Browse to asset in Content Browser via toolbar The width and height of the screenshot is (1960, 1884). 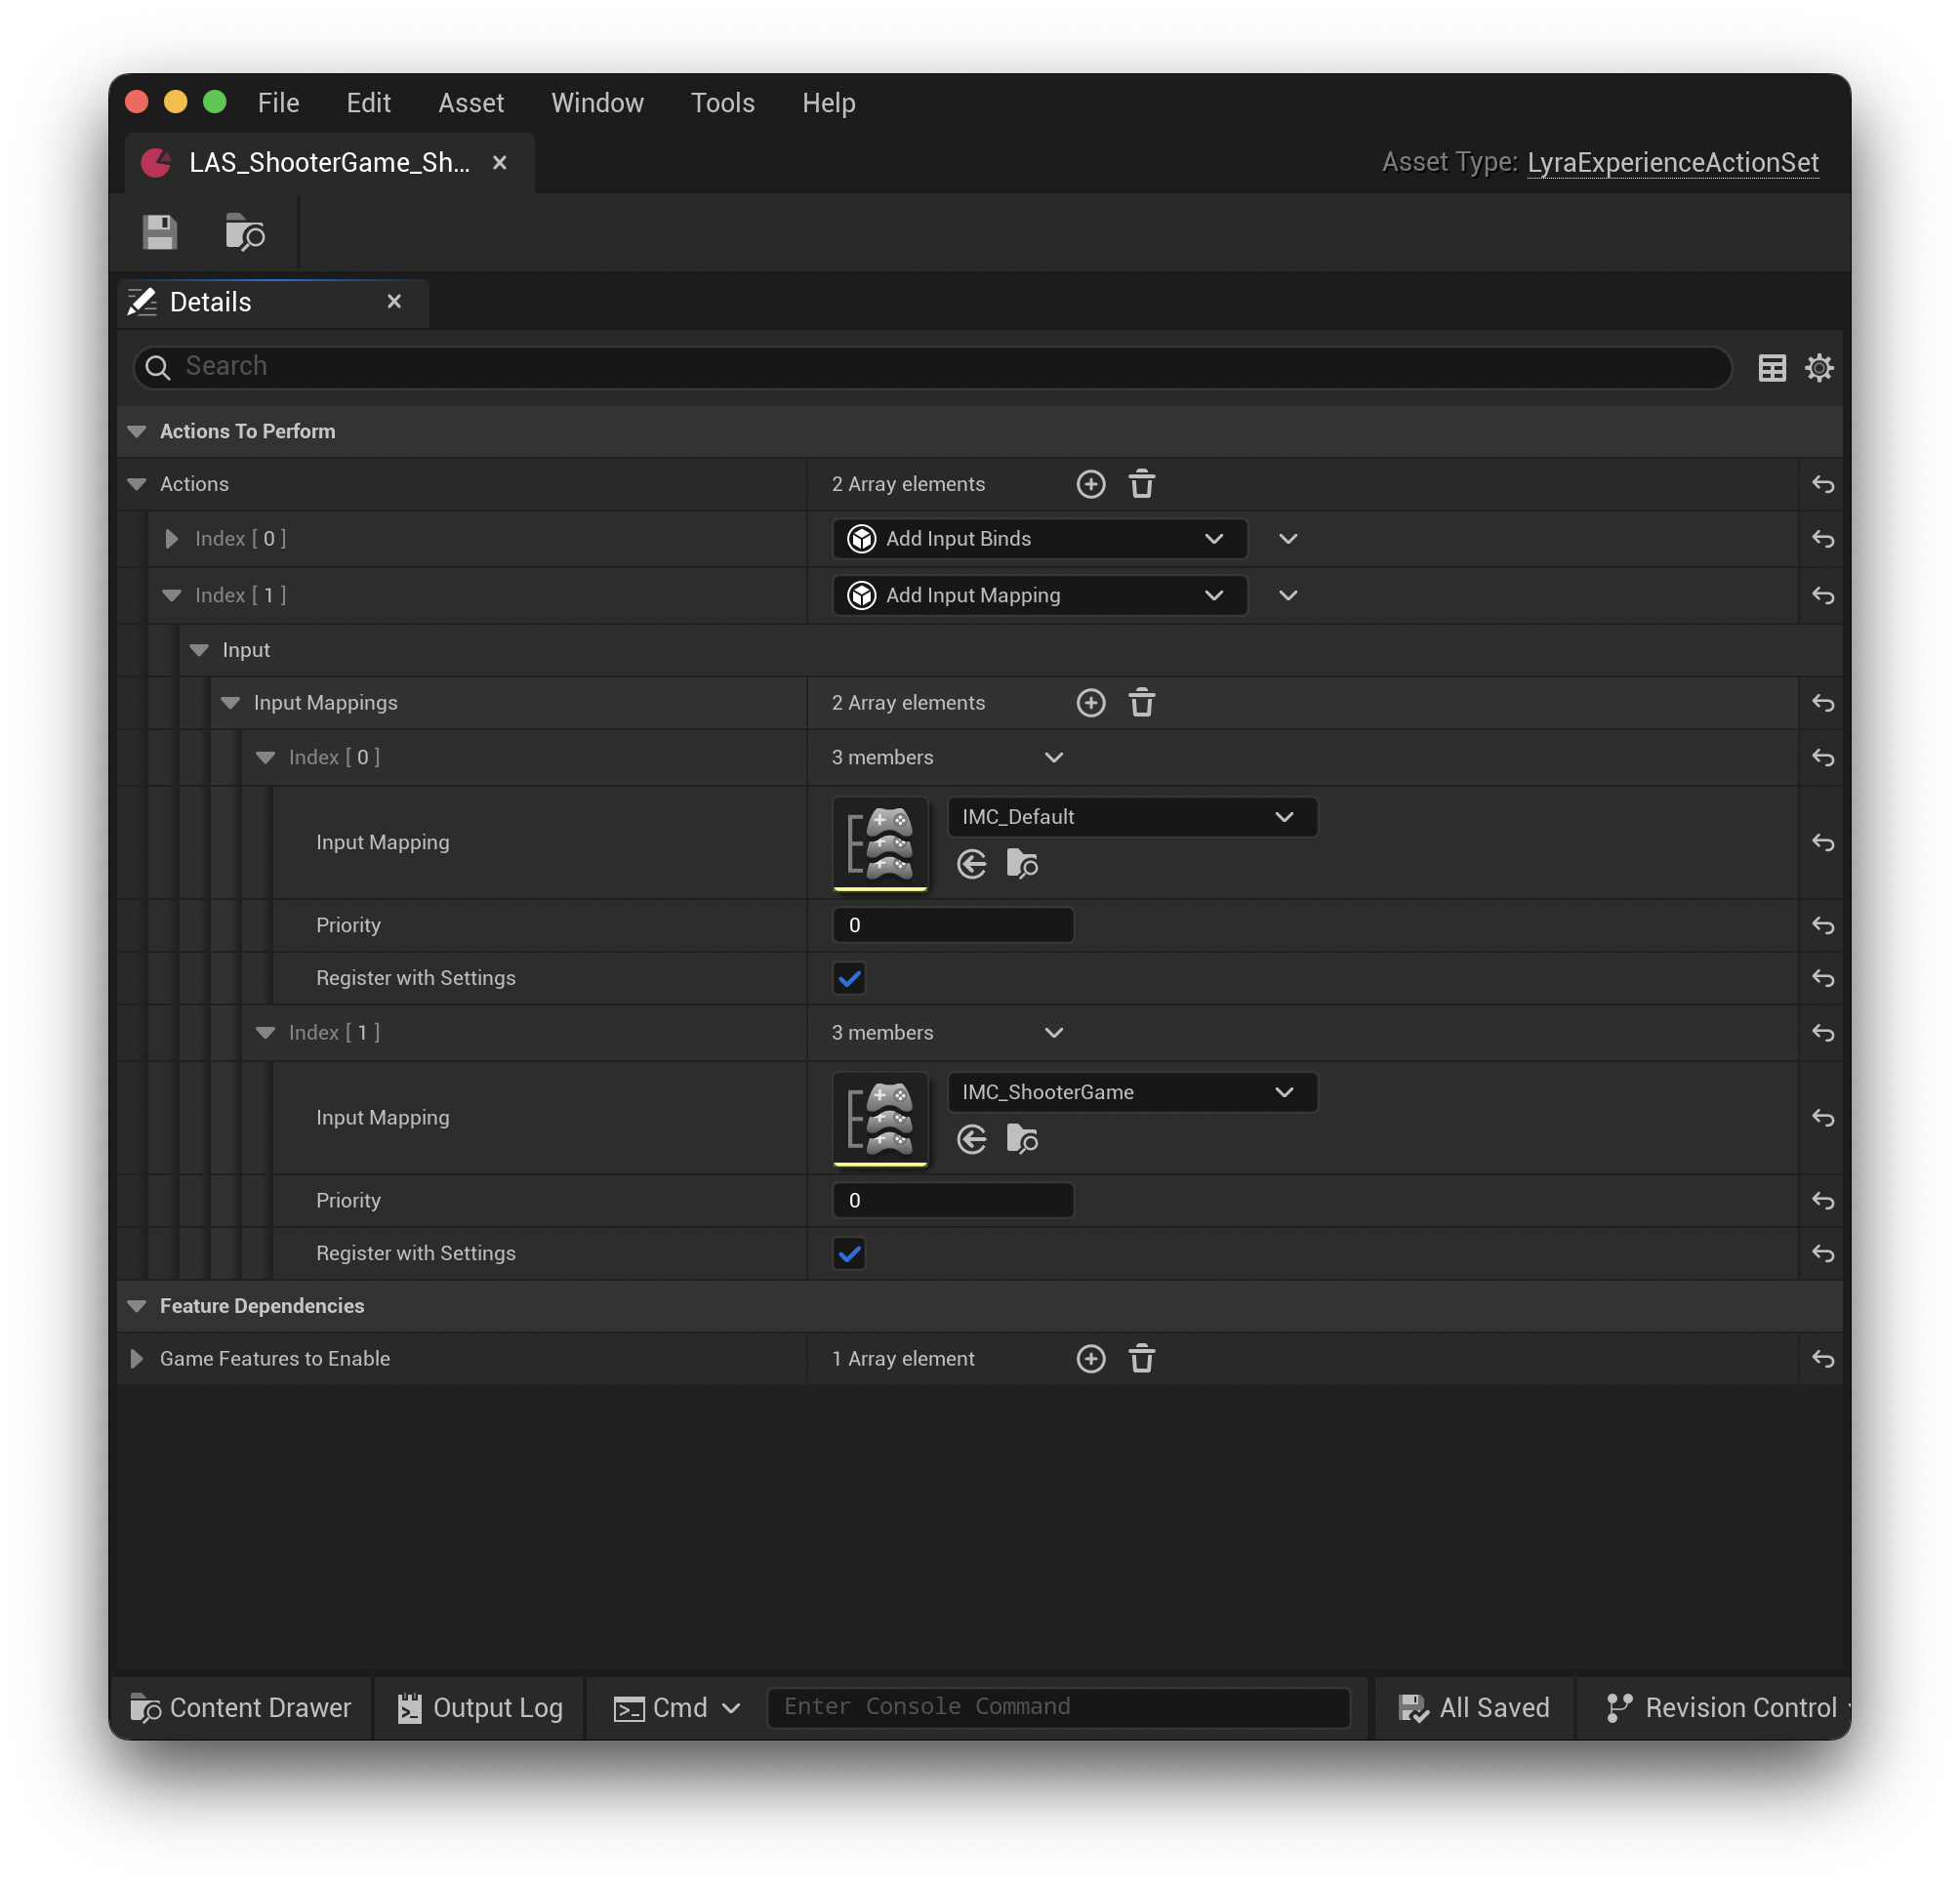(x=244, y=232)
